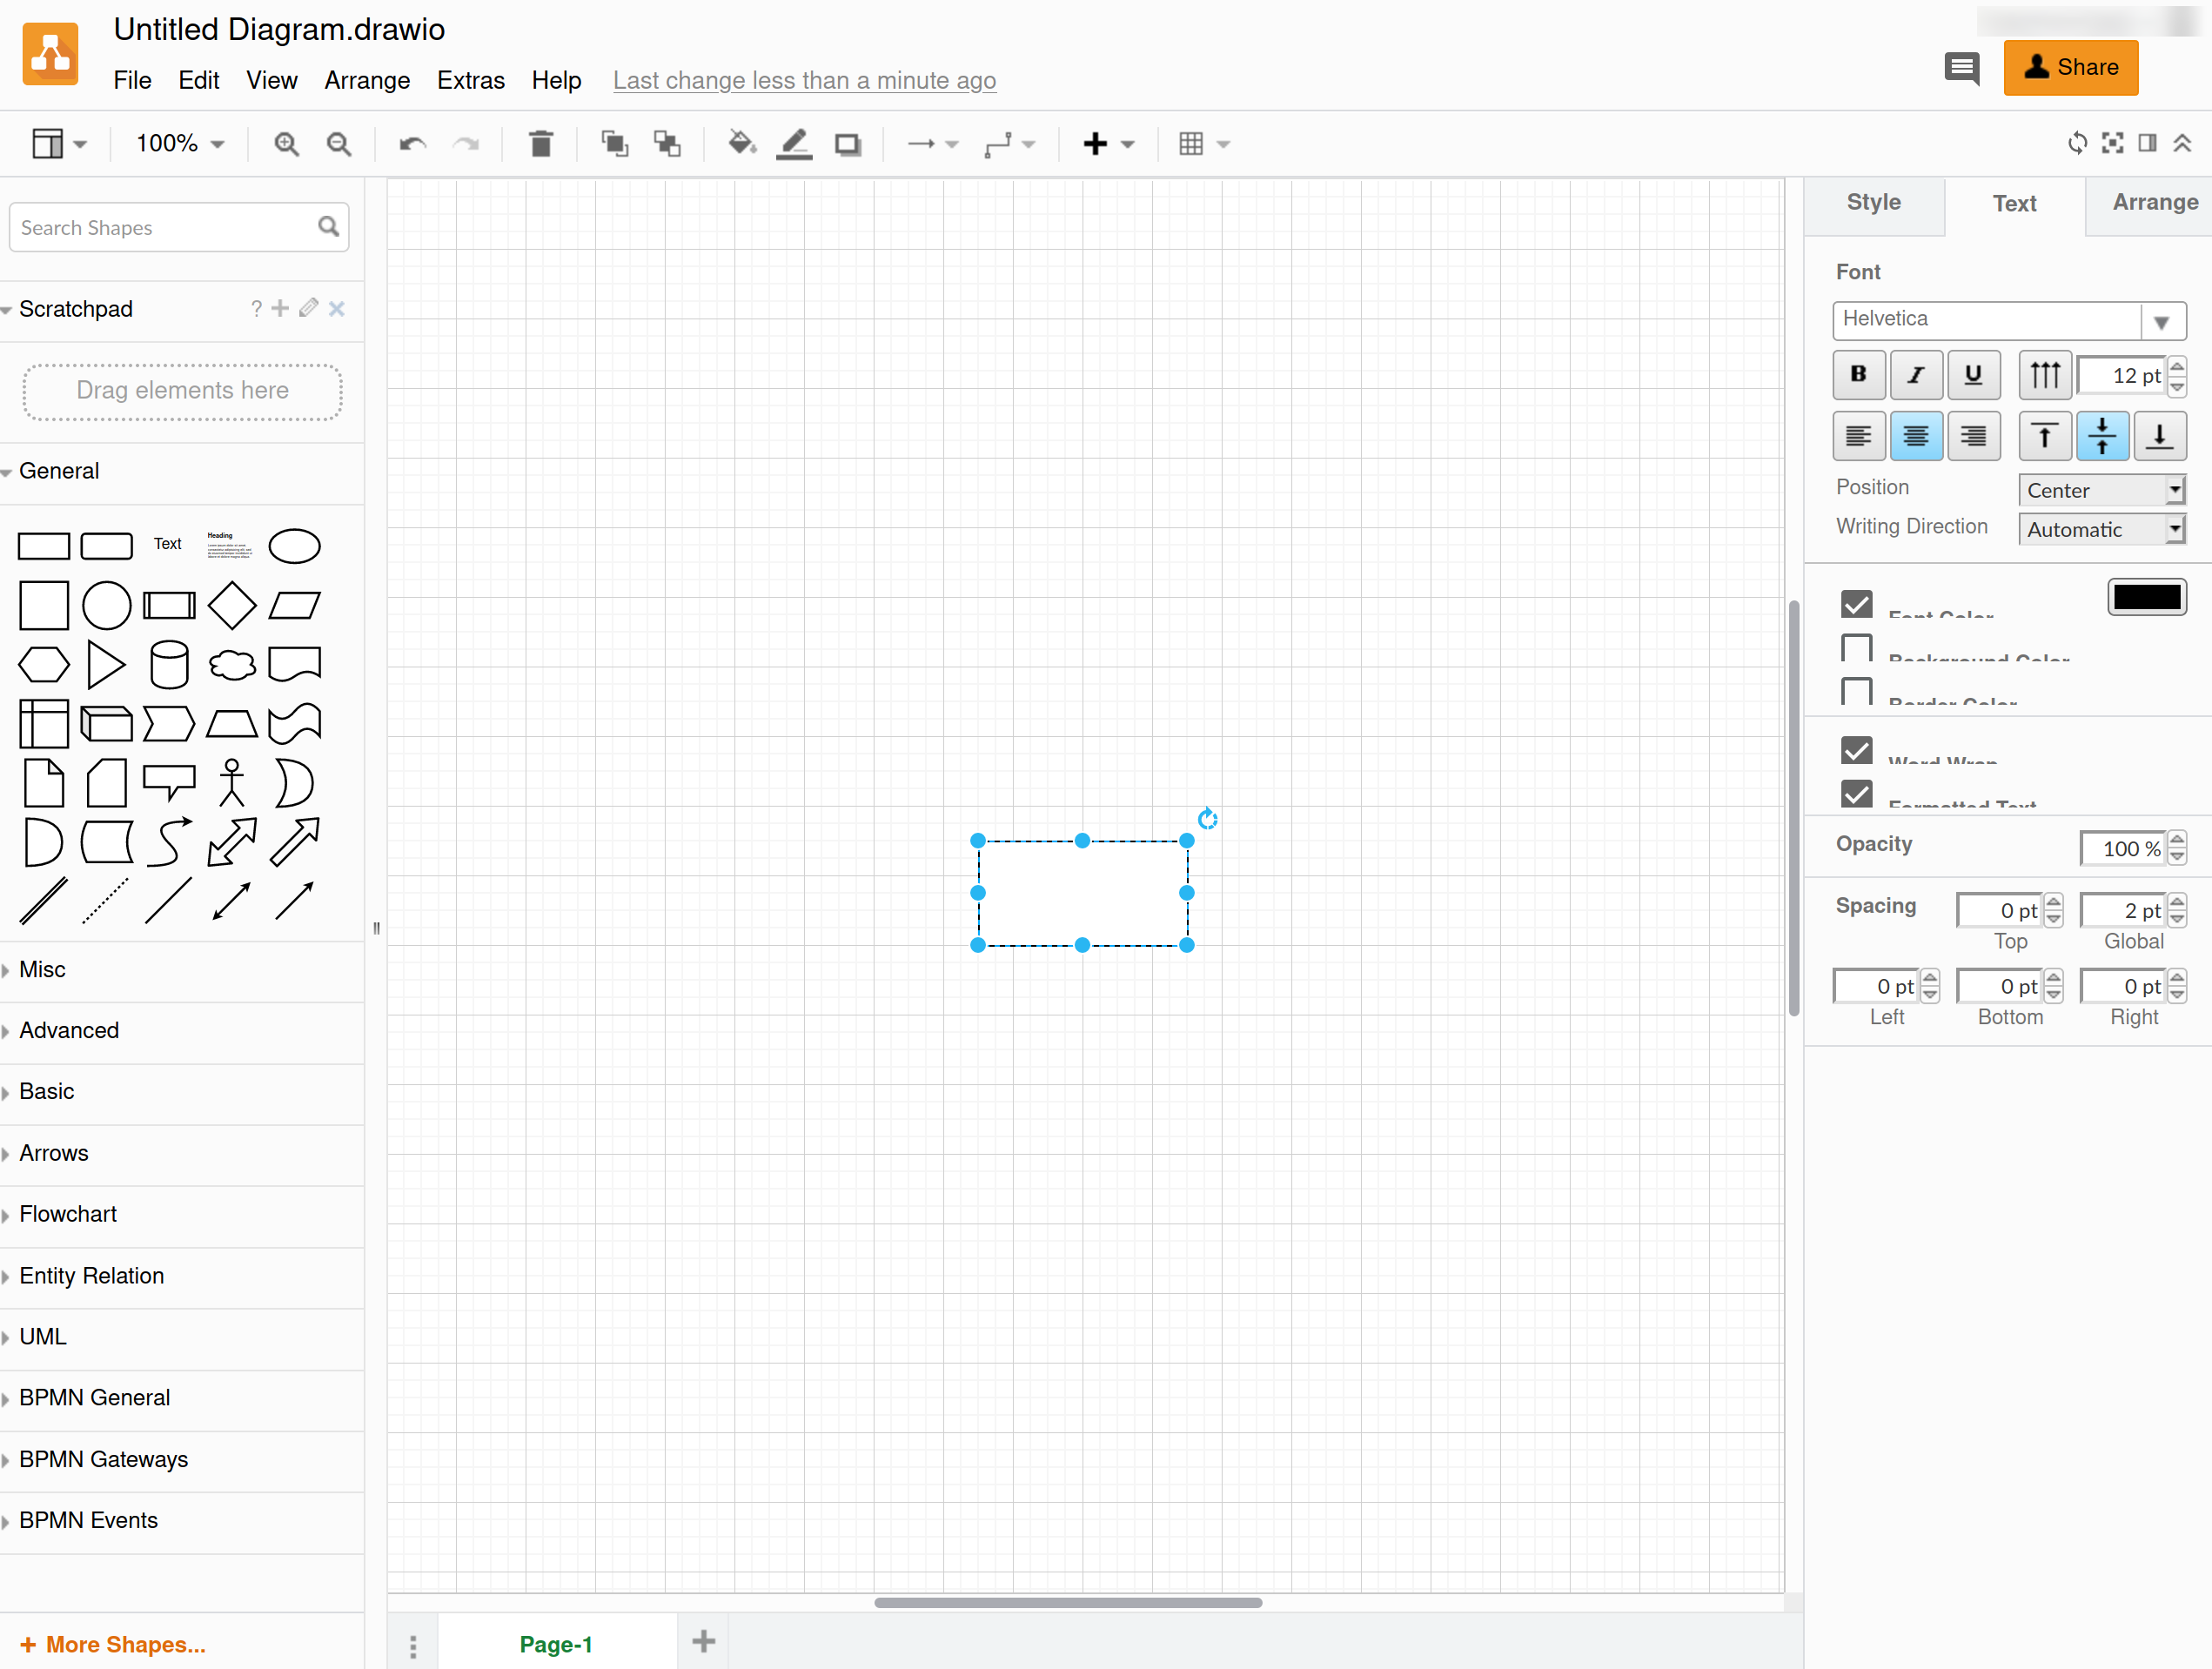Select the hexagon shape in General

(44, 664)
